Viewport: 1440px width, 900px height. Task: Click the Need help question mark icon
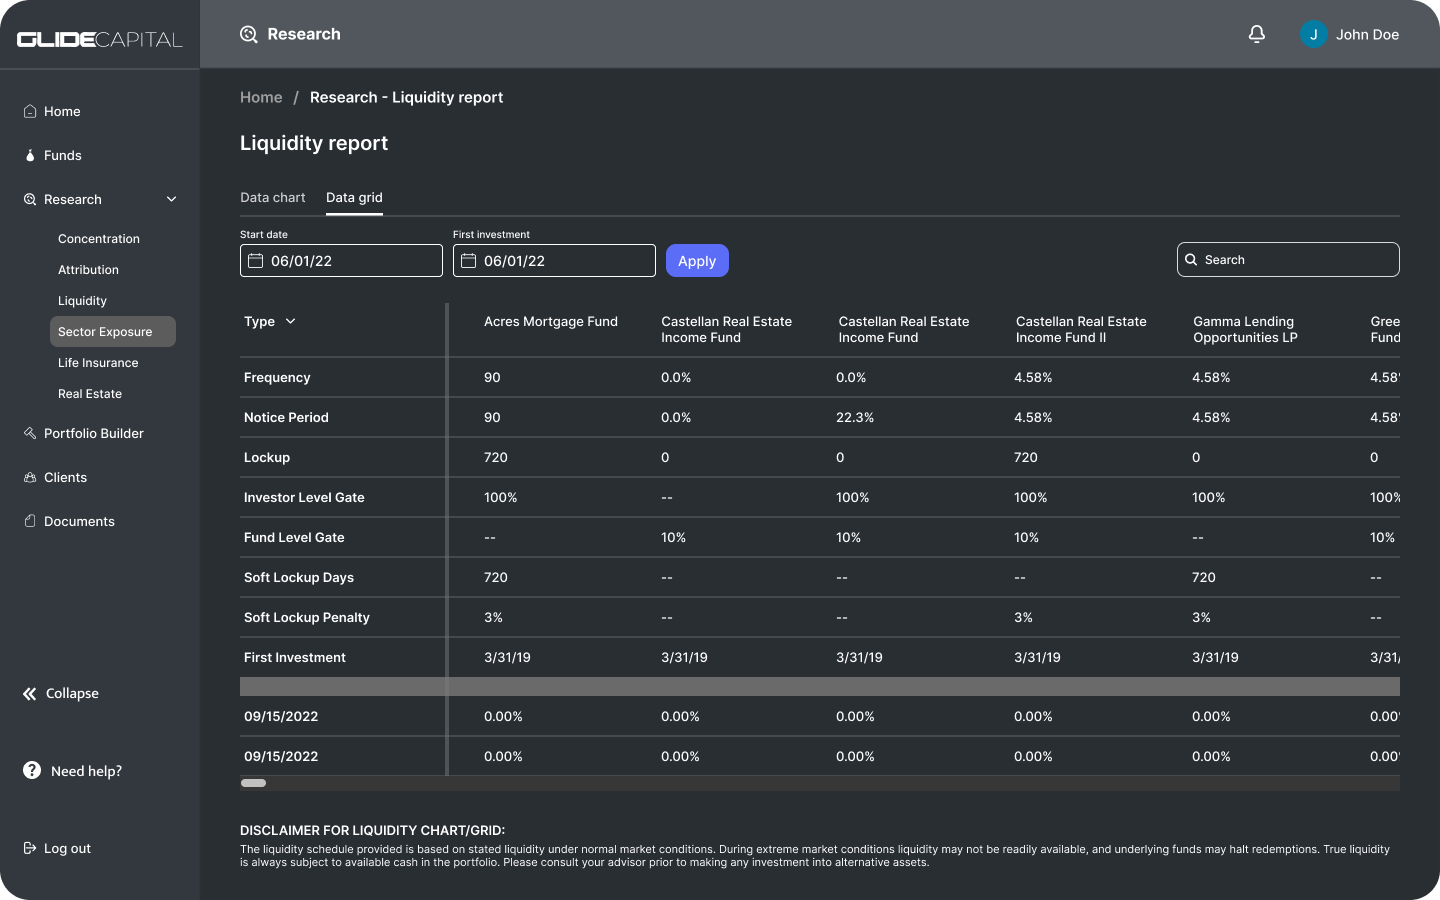click(x=32, y=770)
